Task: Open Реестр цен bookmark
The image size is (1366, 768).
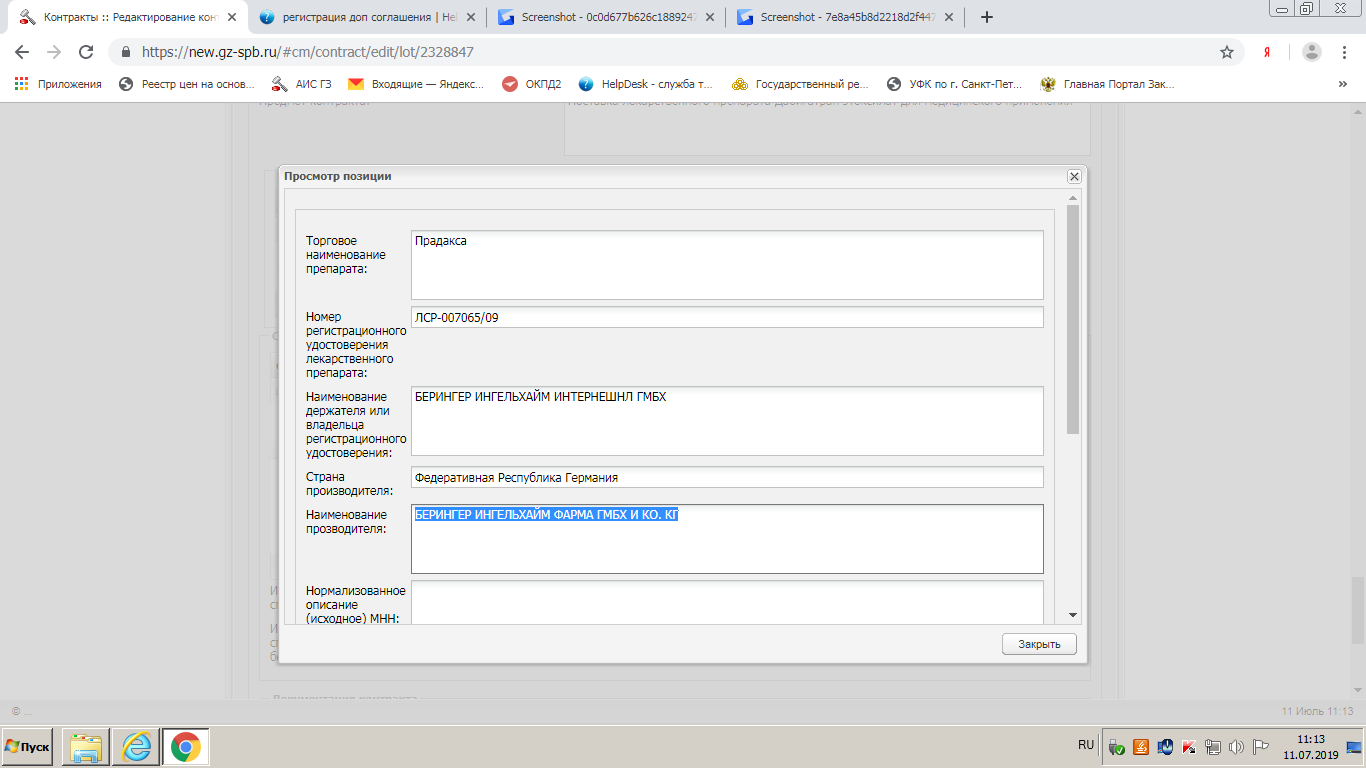Action: point(187,84)
